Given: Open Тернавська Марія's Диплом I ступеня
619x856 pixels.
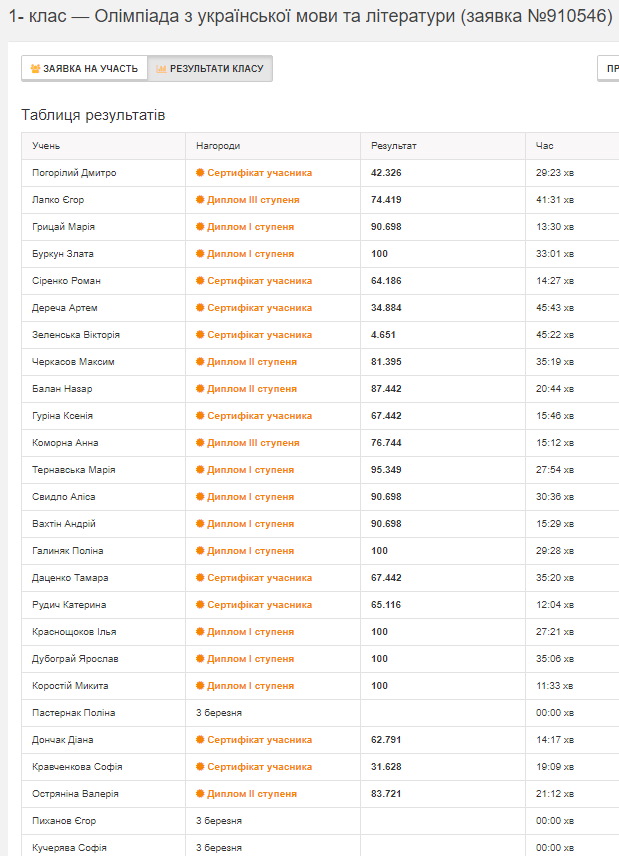Looking at the screenshot, I should [x=250, y=470].
